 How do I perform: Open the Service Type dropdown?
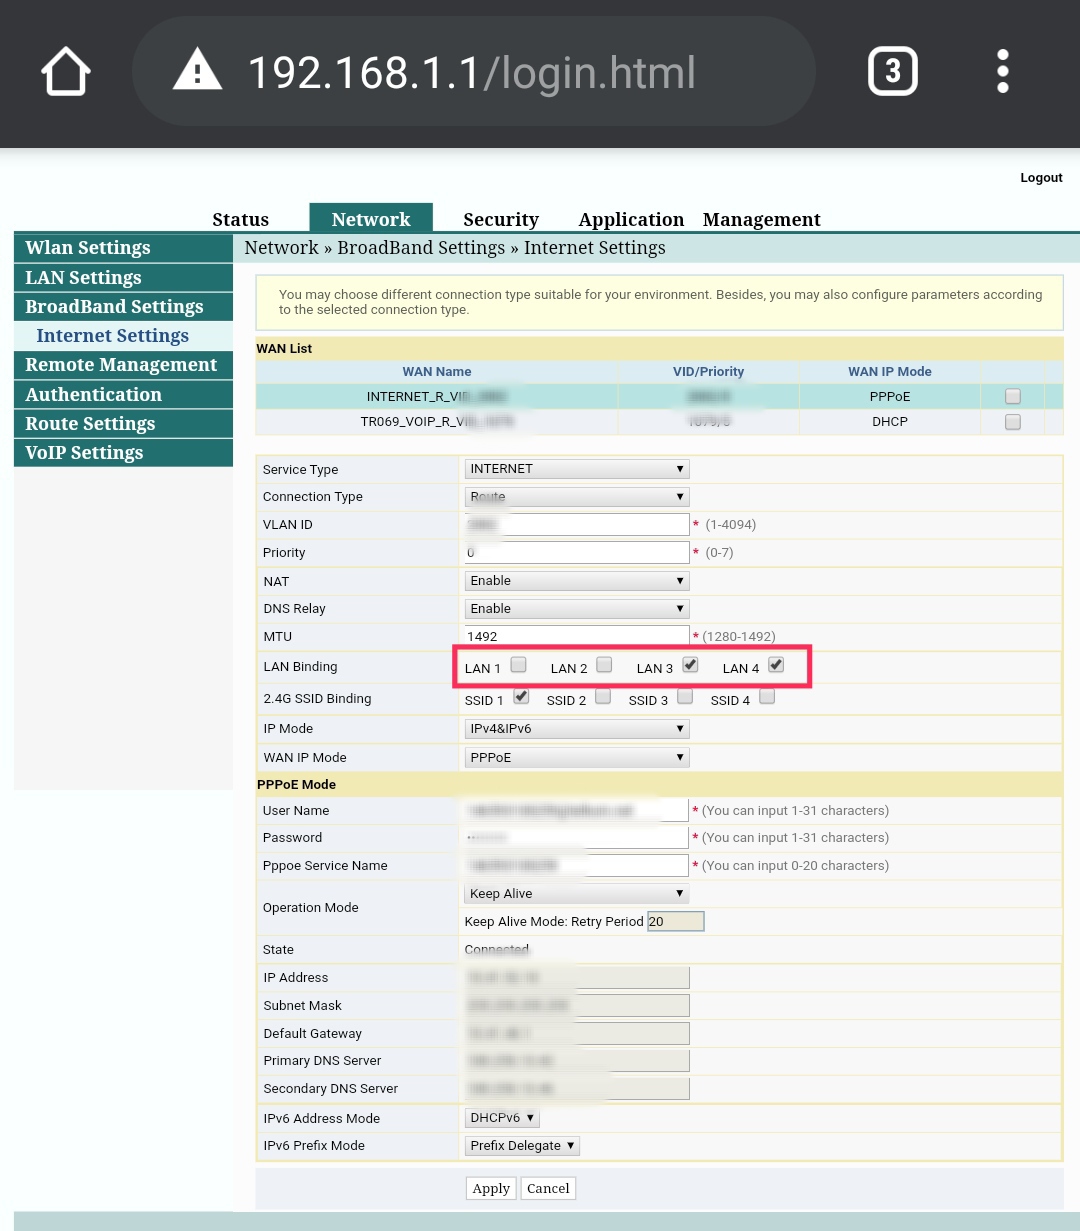click(576, 468)
